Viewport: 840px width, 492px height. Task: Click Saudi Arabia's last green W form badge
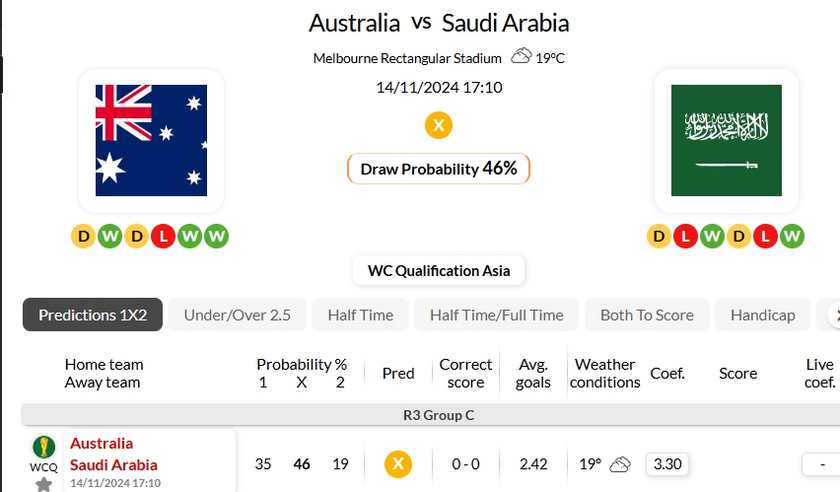792,236
